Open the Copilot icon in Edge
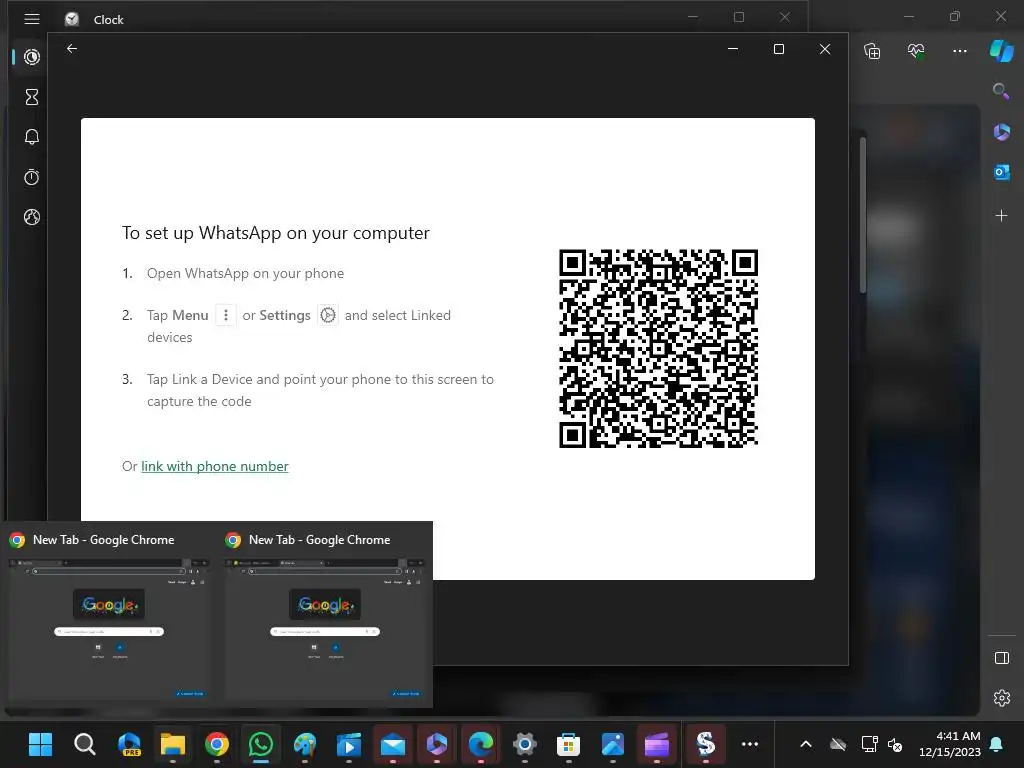 tap(1001, 51)
